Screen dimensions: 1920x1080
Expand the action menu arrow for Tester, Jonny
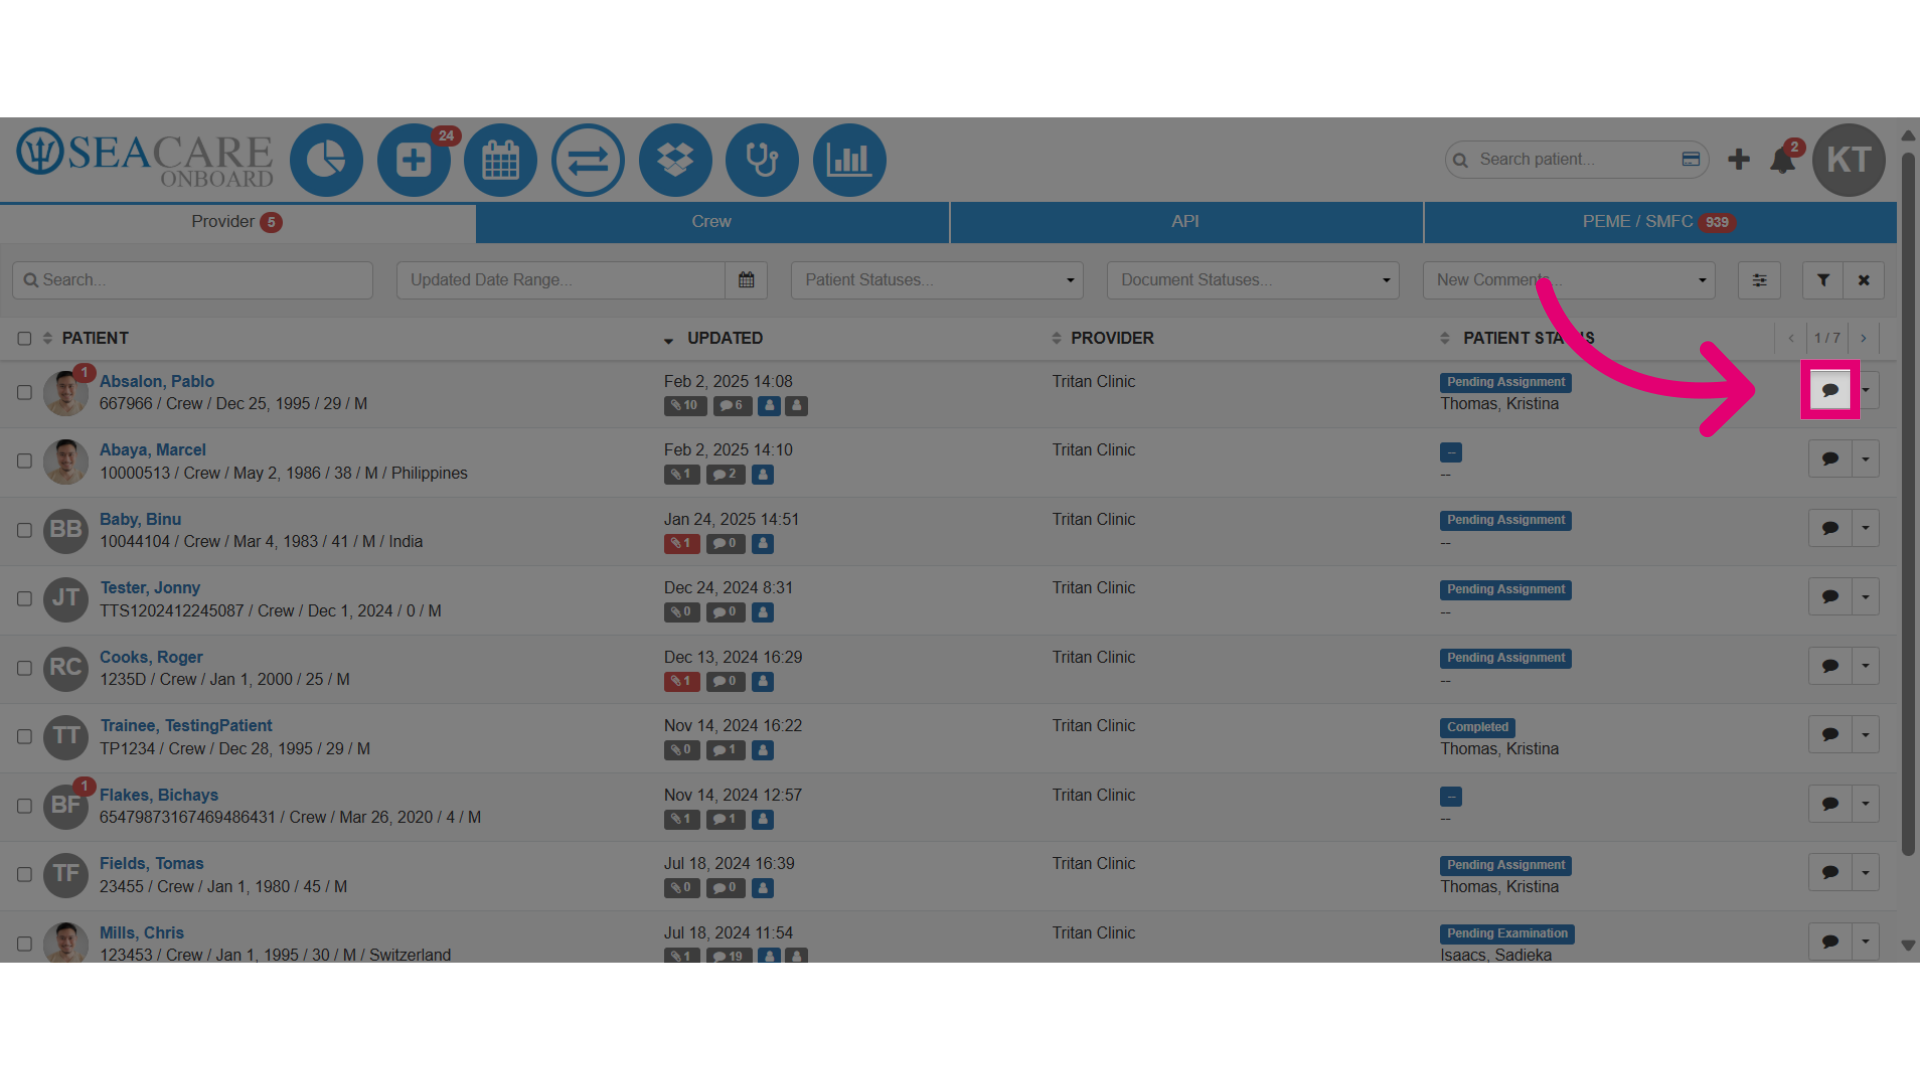(x=1866, y=597)
